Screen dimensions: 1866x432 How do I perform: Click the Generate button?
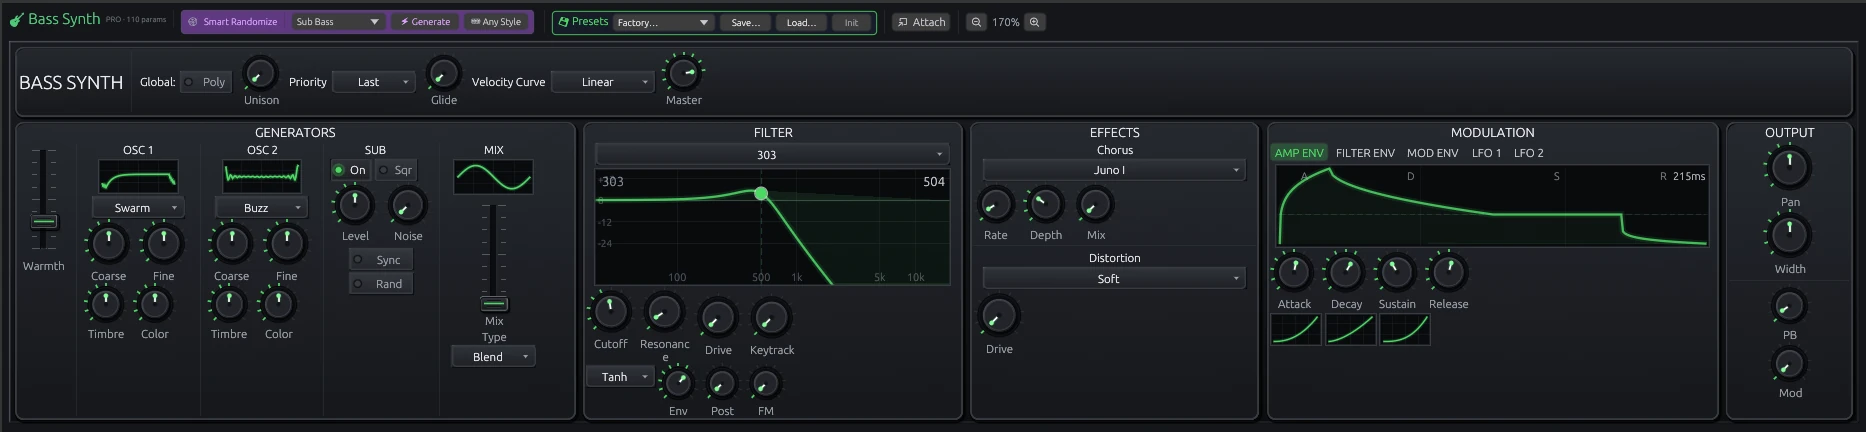(425, 22)
